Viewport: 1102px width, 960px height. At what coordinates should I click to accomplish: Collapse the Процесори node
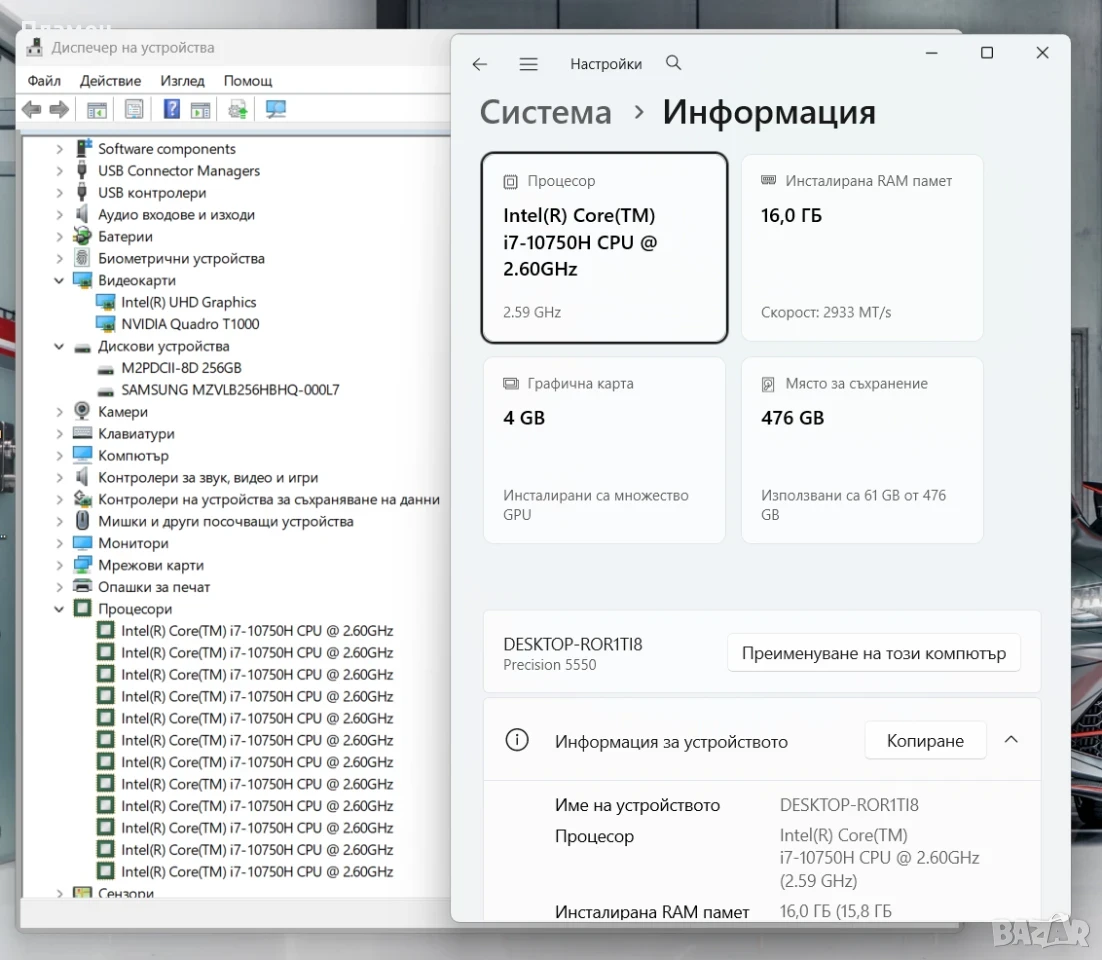[x=60, y=609]
